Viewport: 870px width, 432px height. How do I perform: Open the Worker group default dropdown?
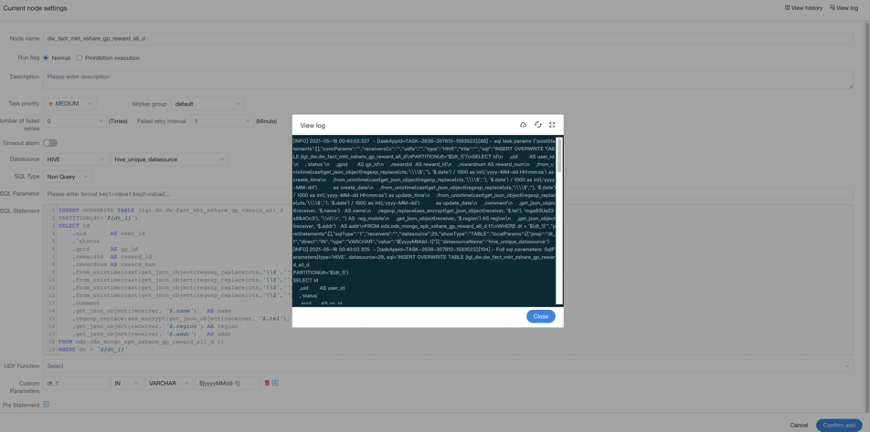click(208, 104)
